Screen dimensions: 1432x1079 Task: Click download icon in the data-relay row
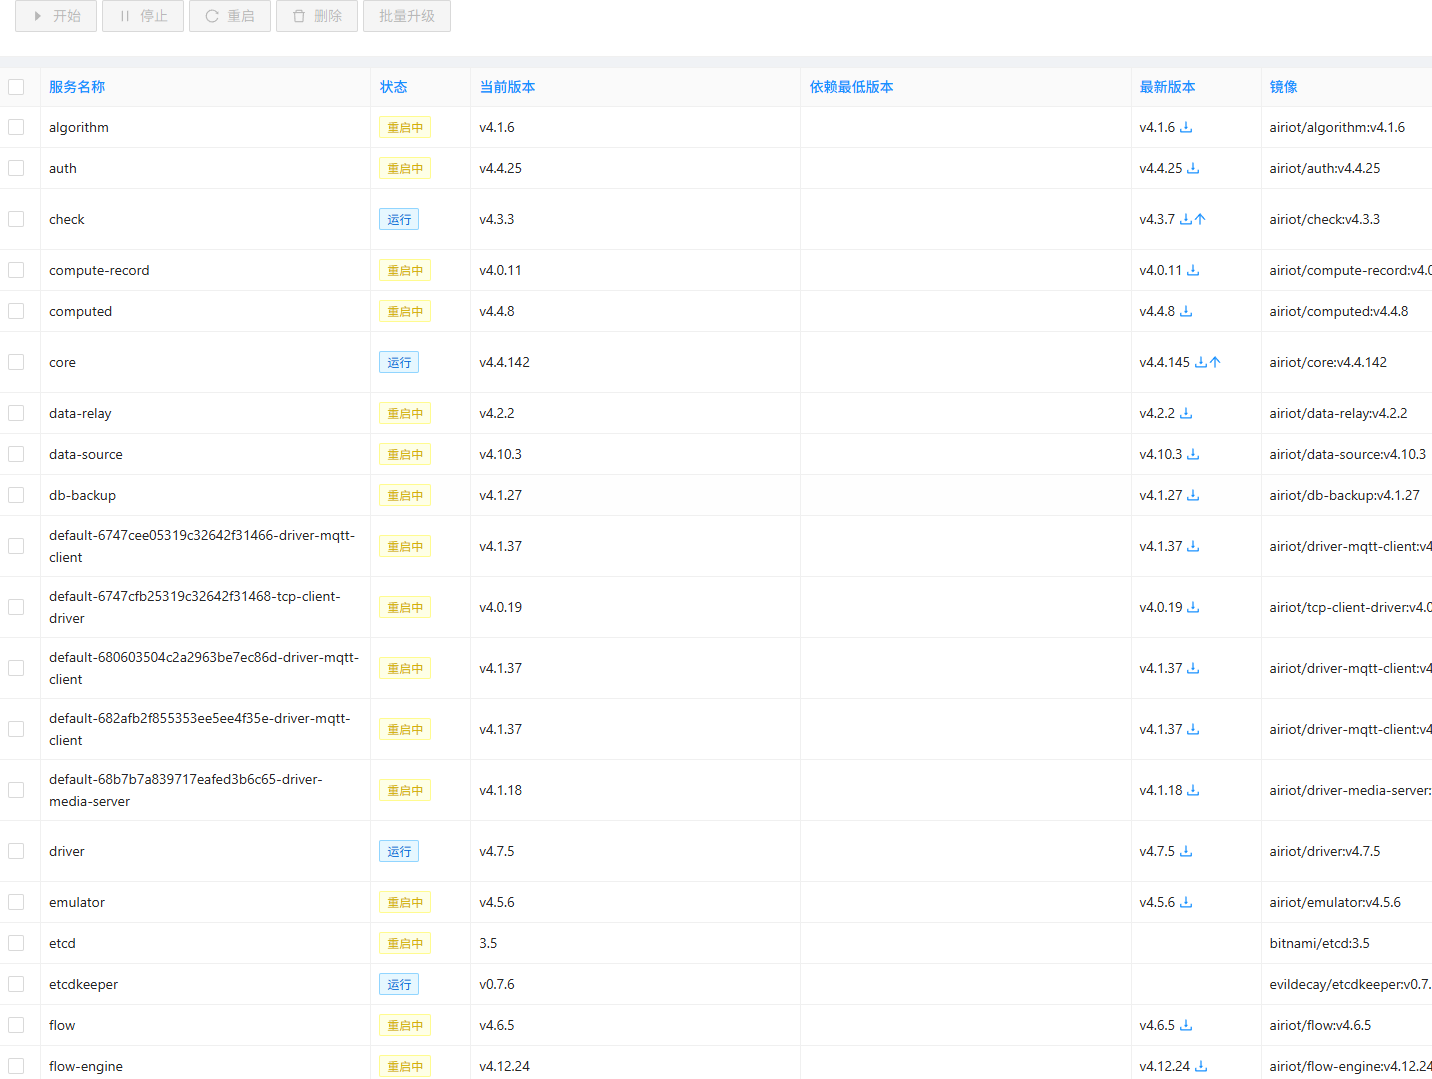[1186, 413]
